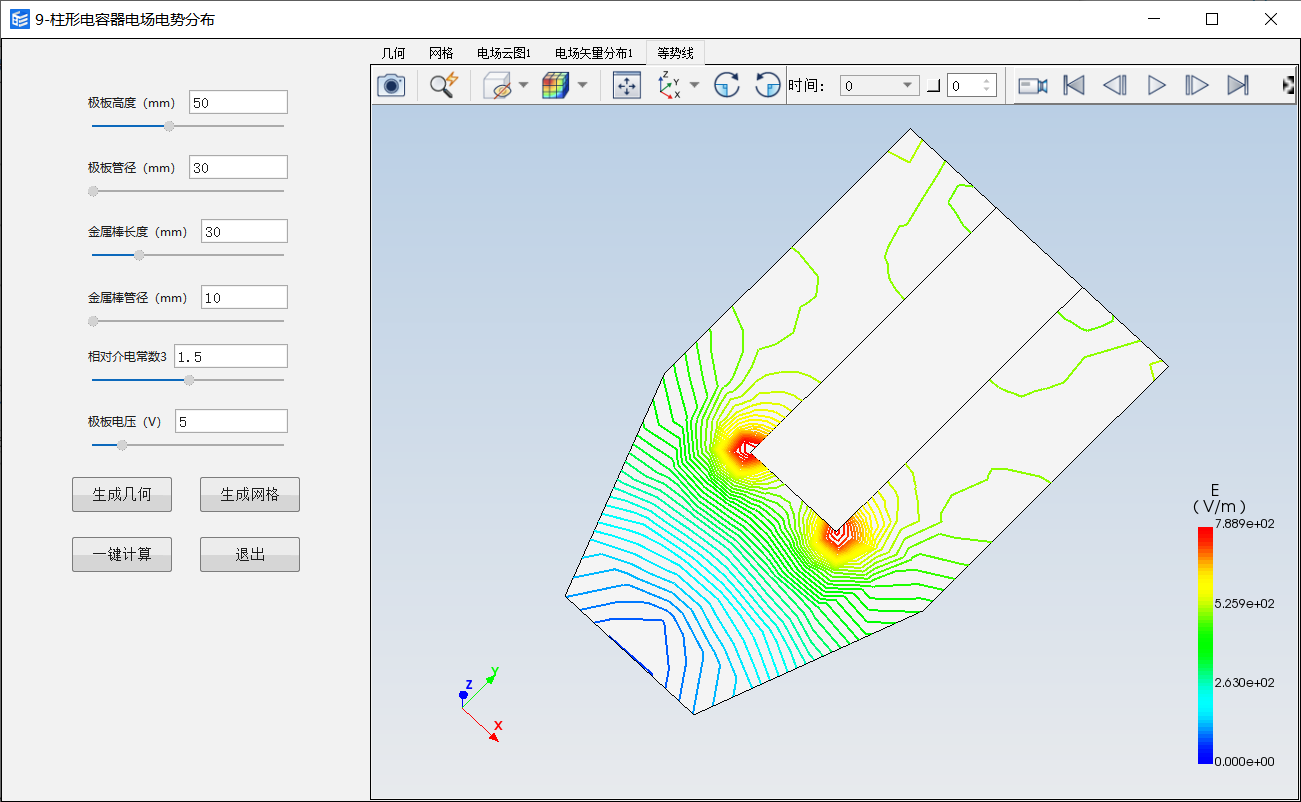Switch to the 几何 tab
The width and height of the screenshot is (1301, 802).
[394, 53]
